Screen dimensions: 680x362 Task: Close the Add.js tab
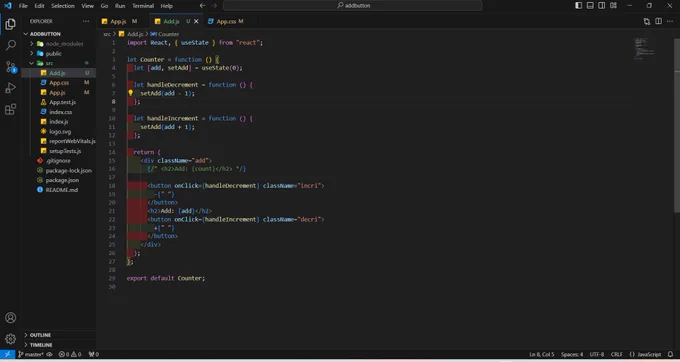196,21
